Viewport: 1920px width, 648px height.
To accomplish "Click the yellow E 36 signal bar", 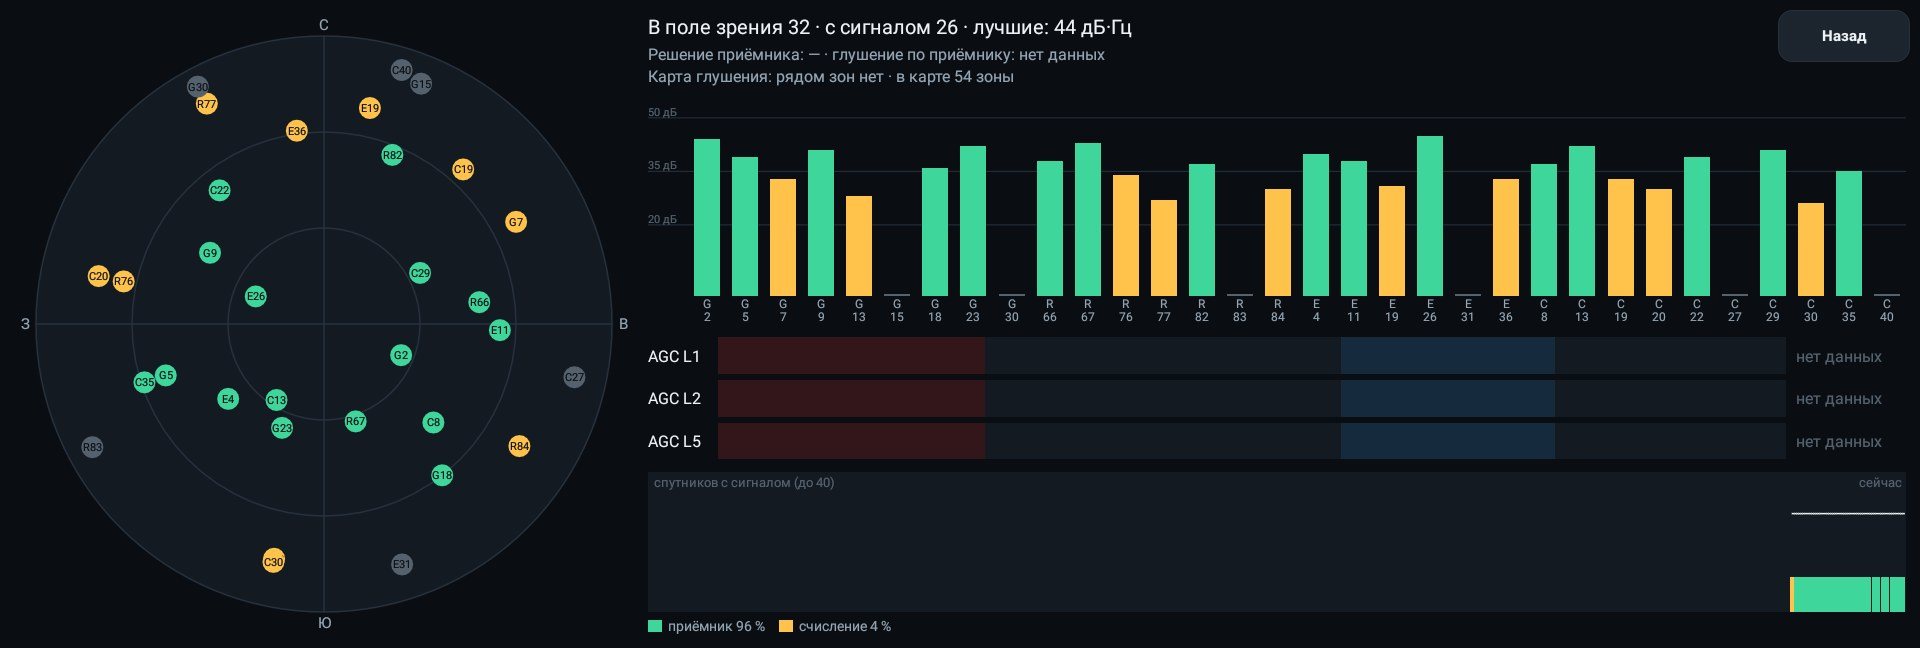I will tap(1506, 237).
